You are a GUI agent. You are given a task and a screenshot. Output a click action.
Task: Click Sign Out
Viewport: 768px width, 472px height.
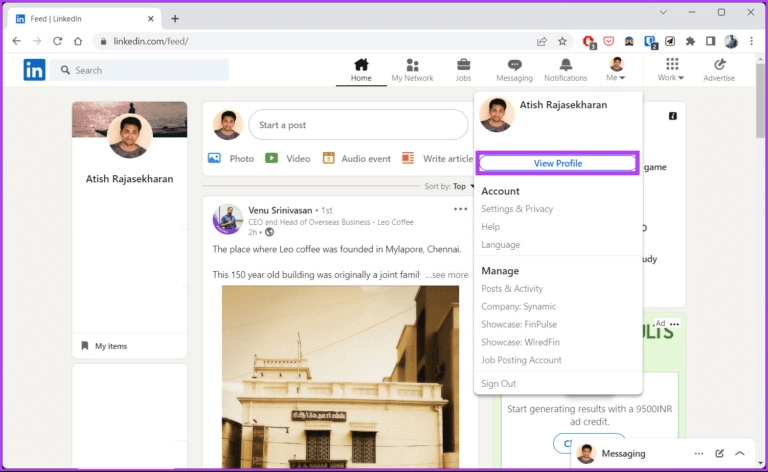coord(499,383)
